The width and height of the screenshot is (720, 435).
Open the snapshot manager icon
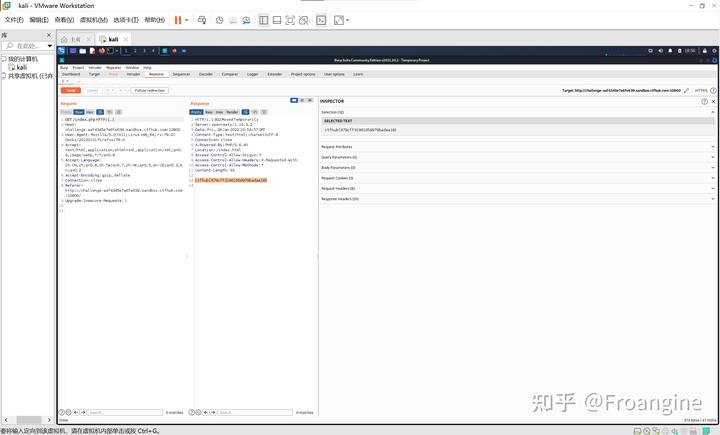[x=246, y=20]
